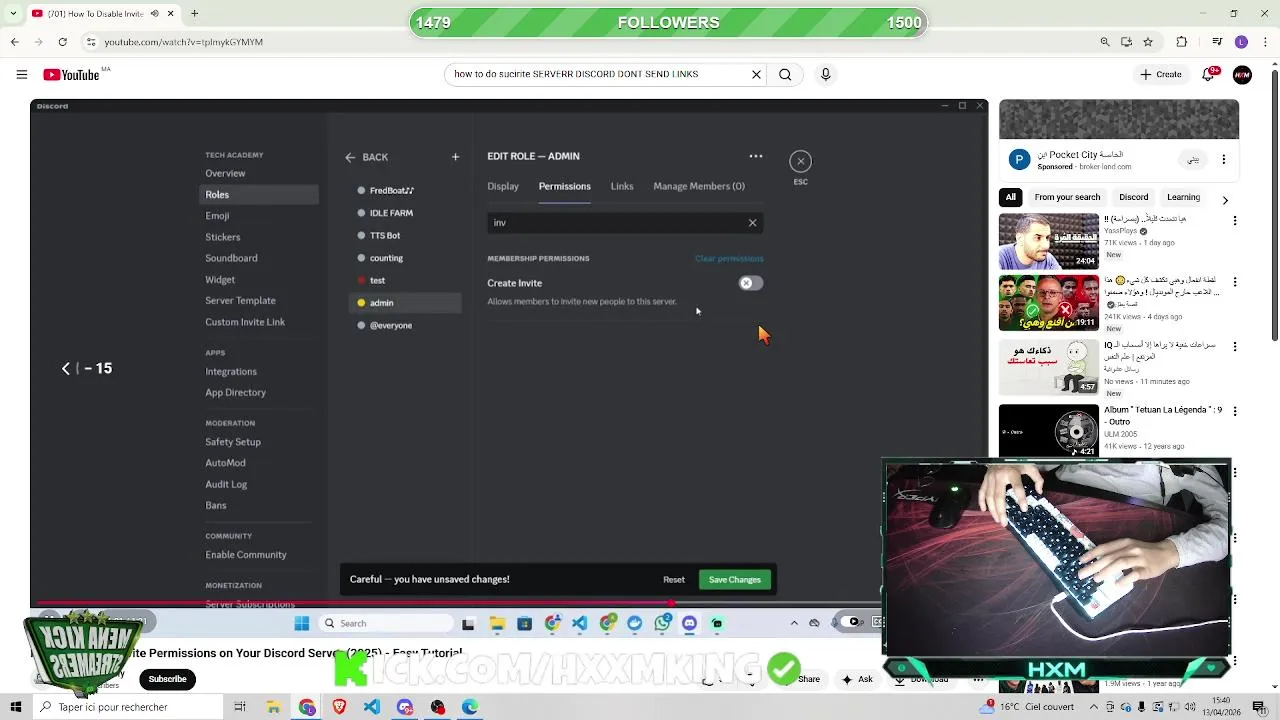Open the HXM account avatar menu
Image resolution: width=1280 pixels, height=720 pixels.
pyautogui.click(x=1242, y=74)
